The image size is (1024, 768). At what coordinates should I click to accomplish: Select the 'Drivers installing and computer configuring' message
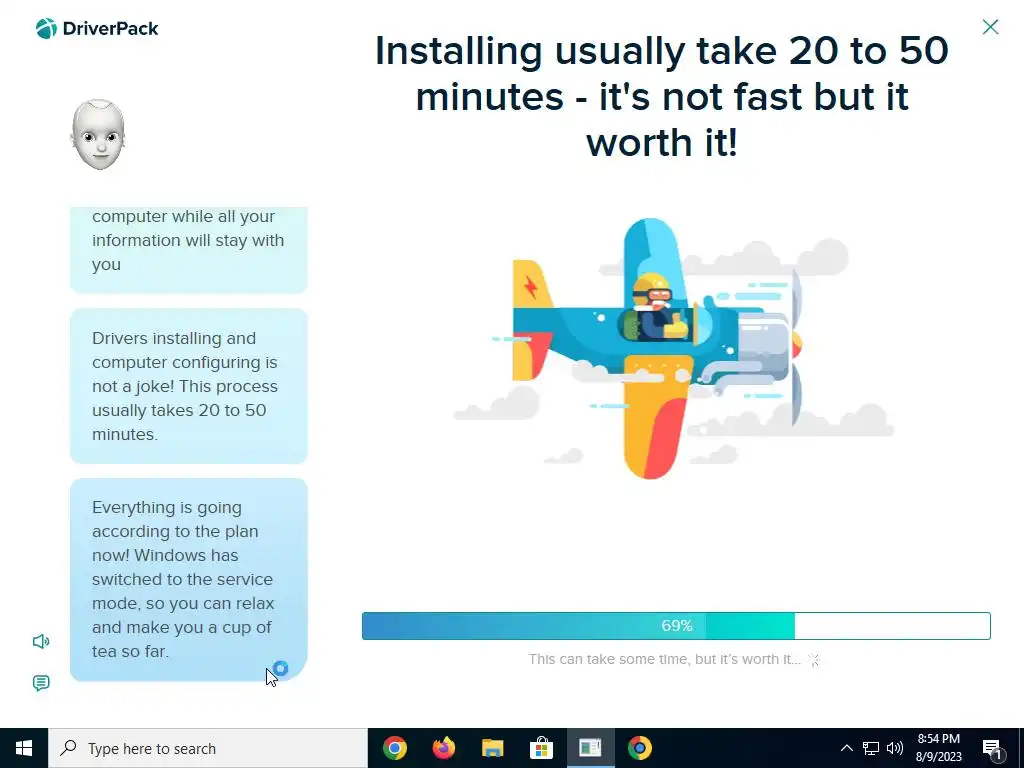[x=189, y=386]
